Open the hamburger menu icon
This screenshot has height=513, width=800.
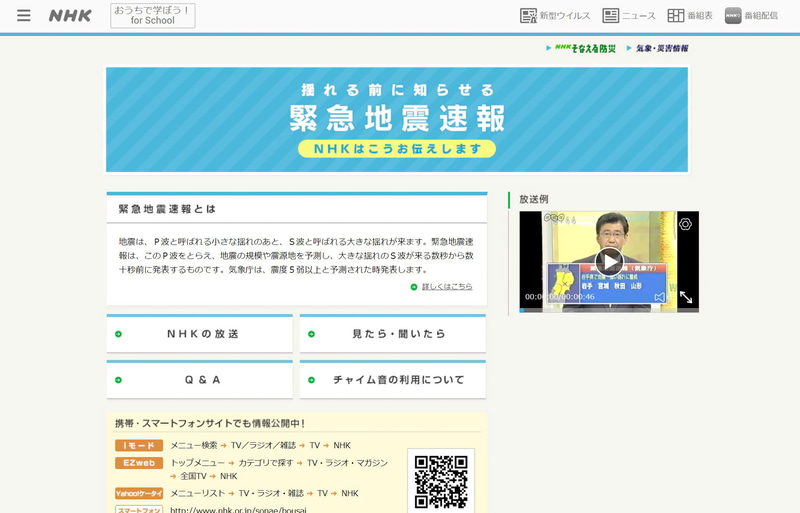(23, 15)
